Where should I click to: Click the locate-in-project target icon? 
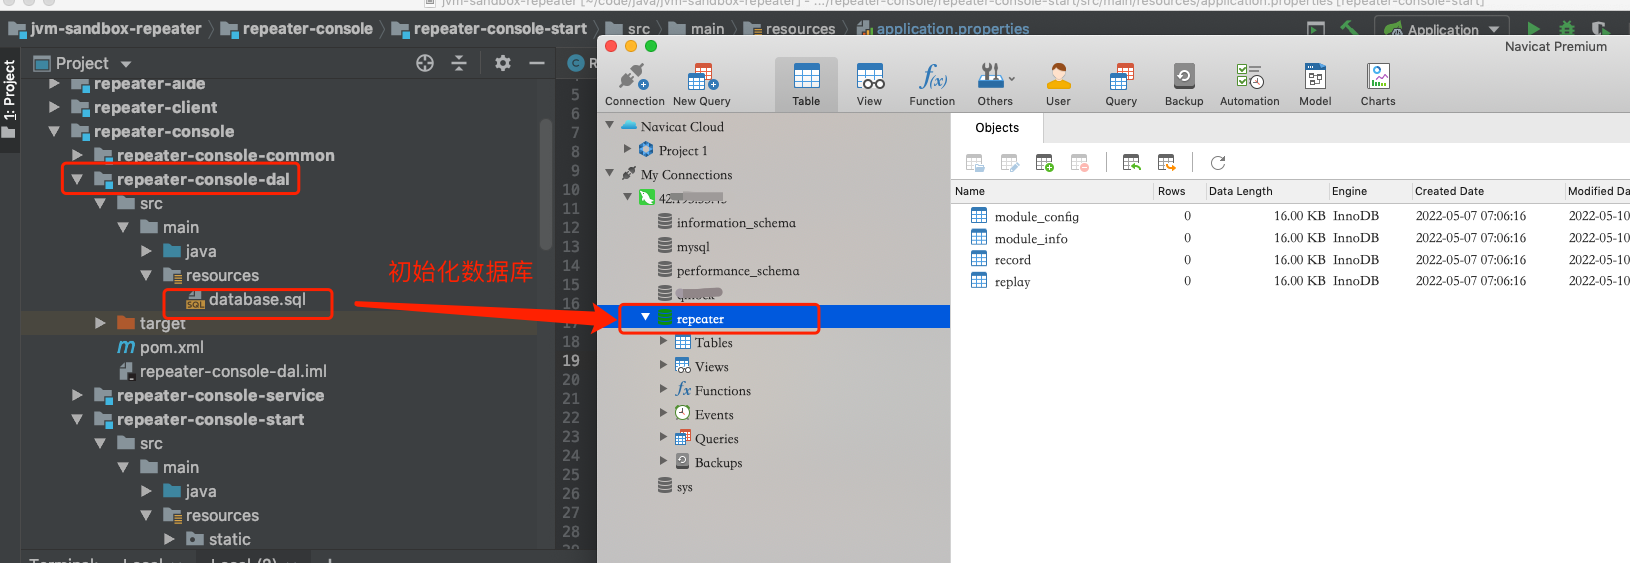point(425,63)
